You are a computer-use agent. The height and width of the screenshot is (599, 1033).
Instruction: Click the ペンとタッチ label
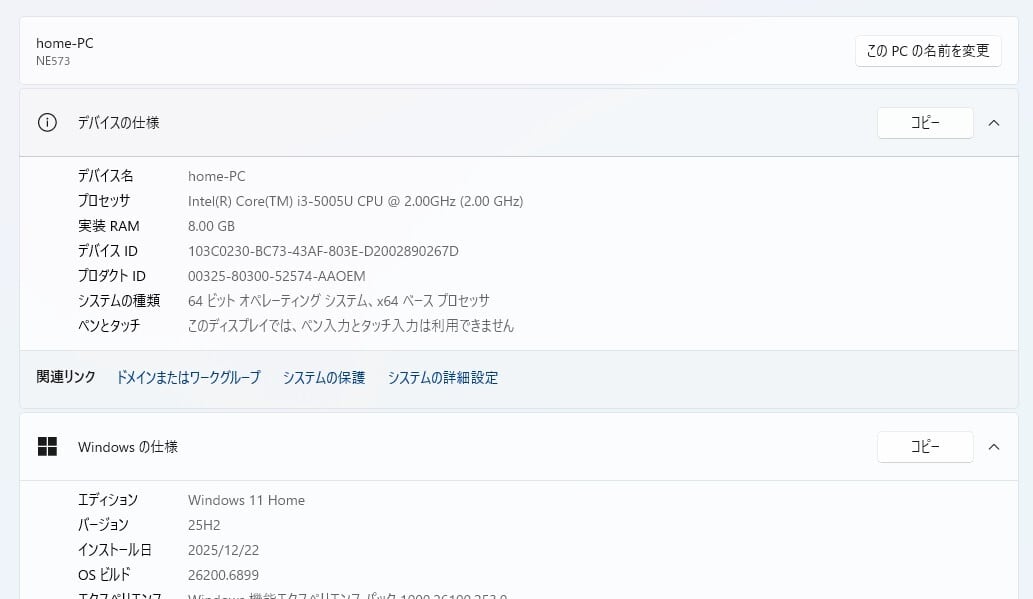(109, 326)
